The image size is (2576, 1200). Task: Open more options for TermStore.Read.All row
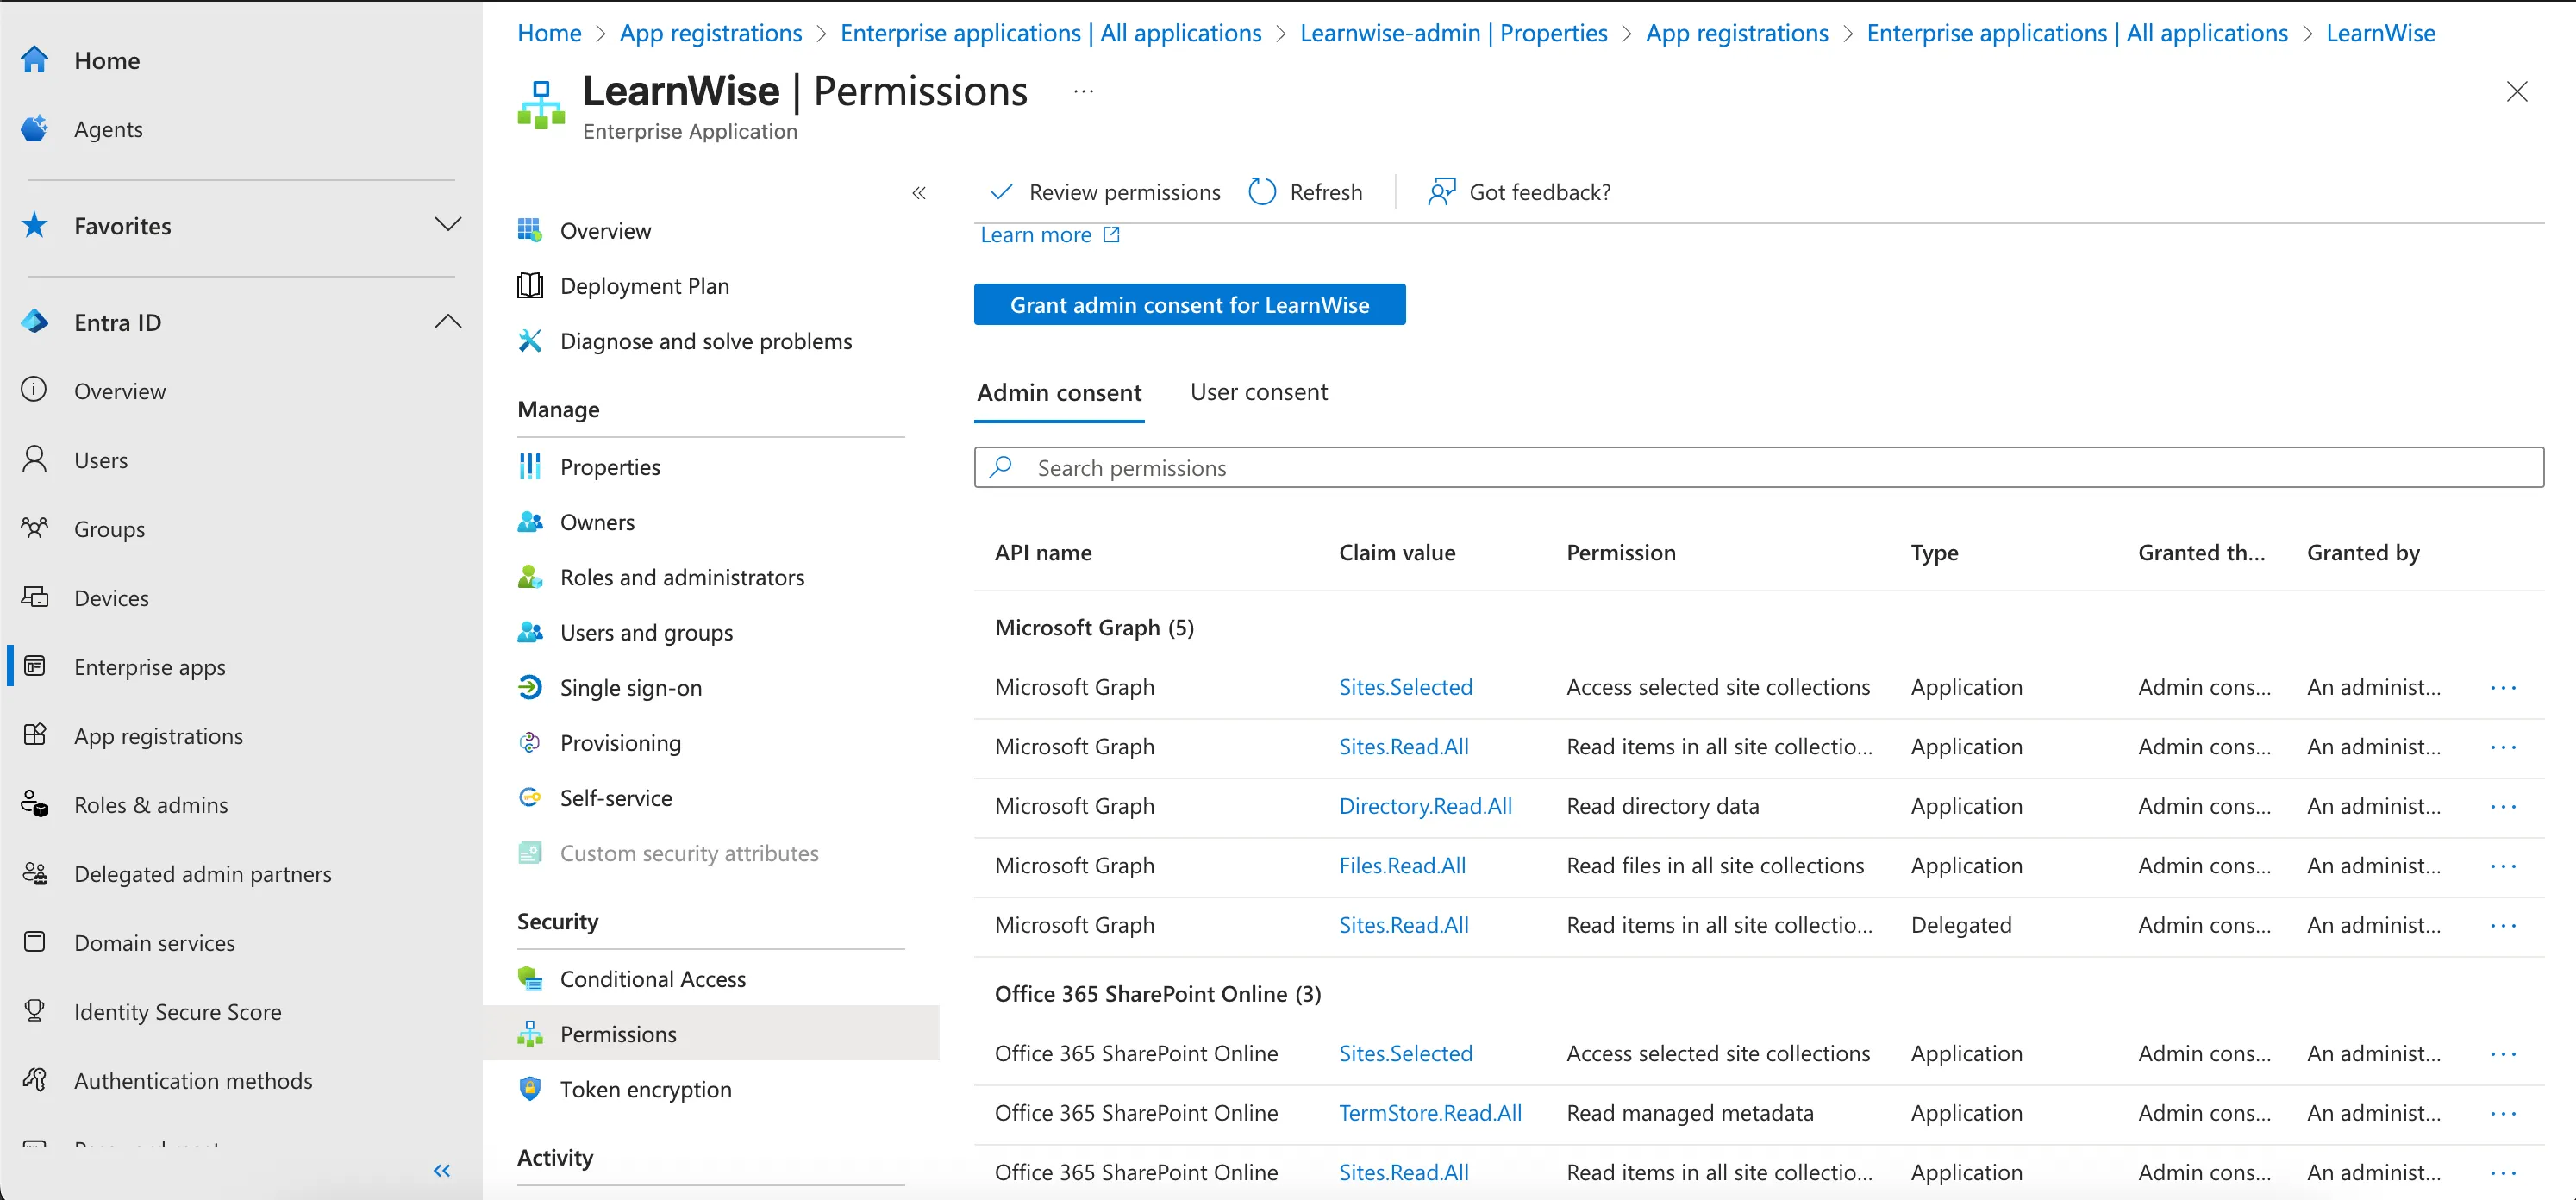tap(2503, 1113)
